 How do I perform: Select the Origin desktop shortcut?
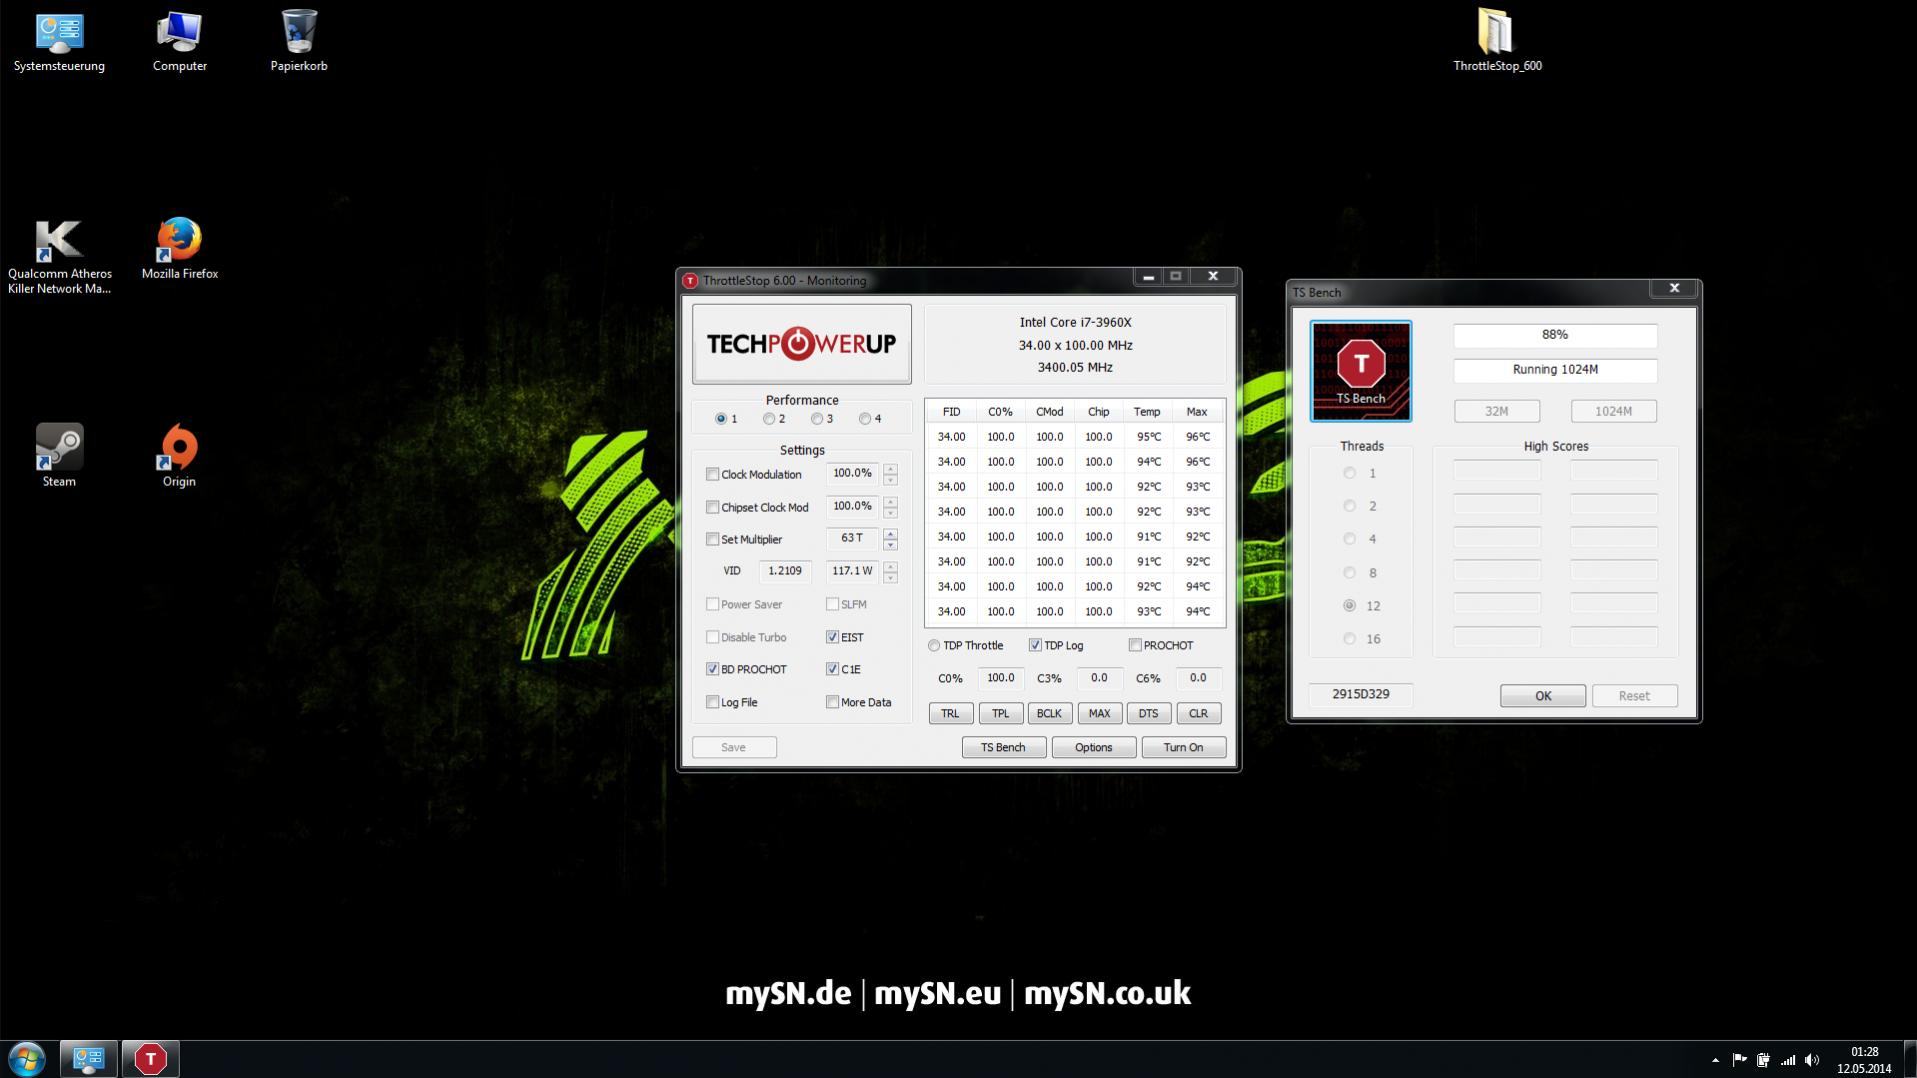pos(179,456)
